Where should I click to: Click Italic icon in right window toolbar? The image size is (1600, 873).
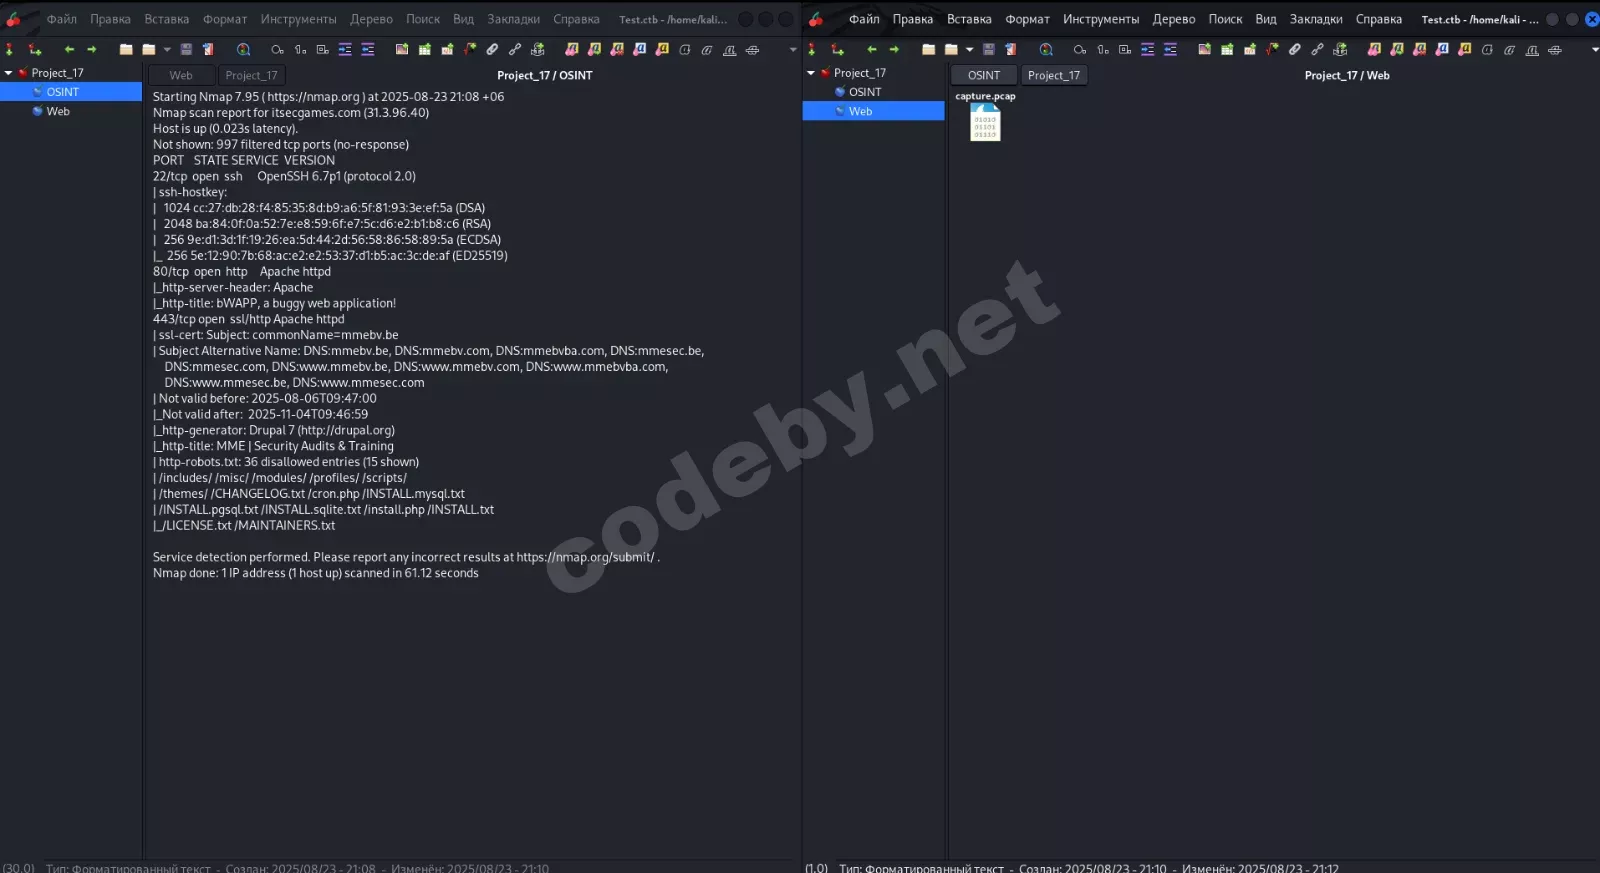pyautogui.click(x=1510, y=49)
